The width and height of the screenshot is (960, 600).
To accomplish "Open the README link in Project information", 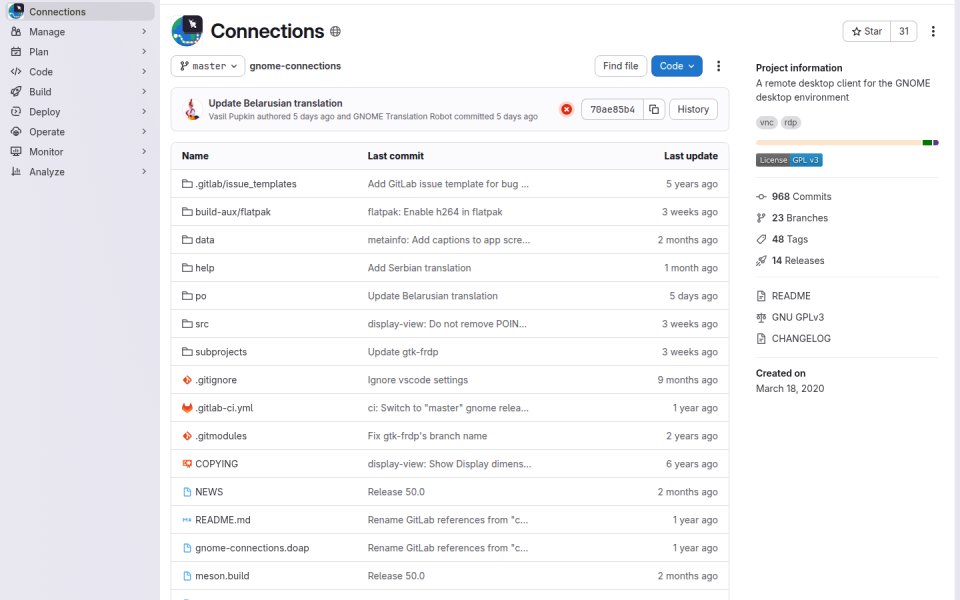I will pyautogui.click(x=791, y=296).
